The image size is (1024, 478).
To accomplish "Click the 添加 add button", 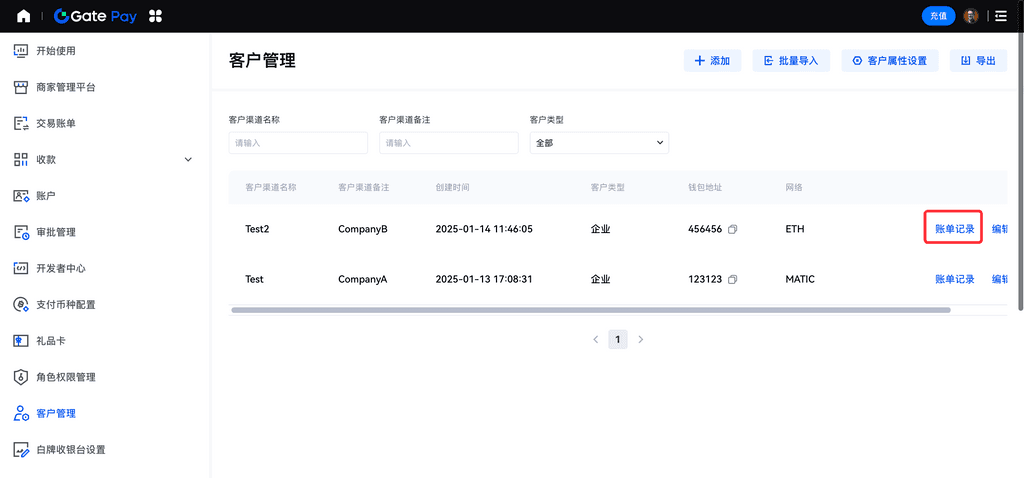I will [x=712, y=61].
